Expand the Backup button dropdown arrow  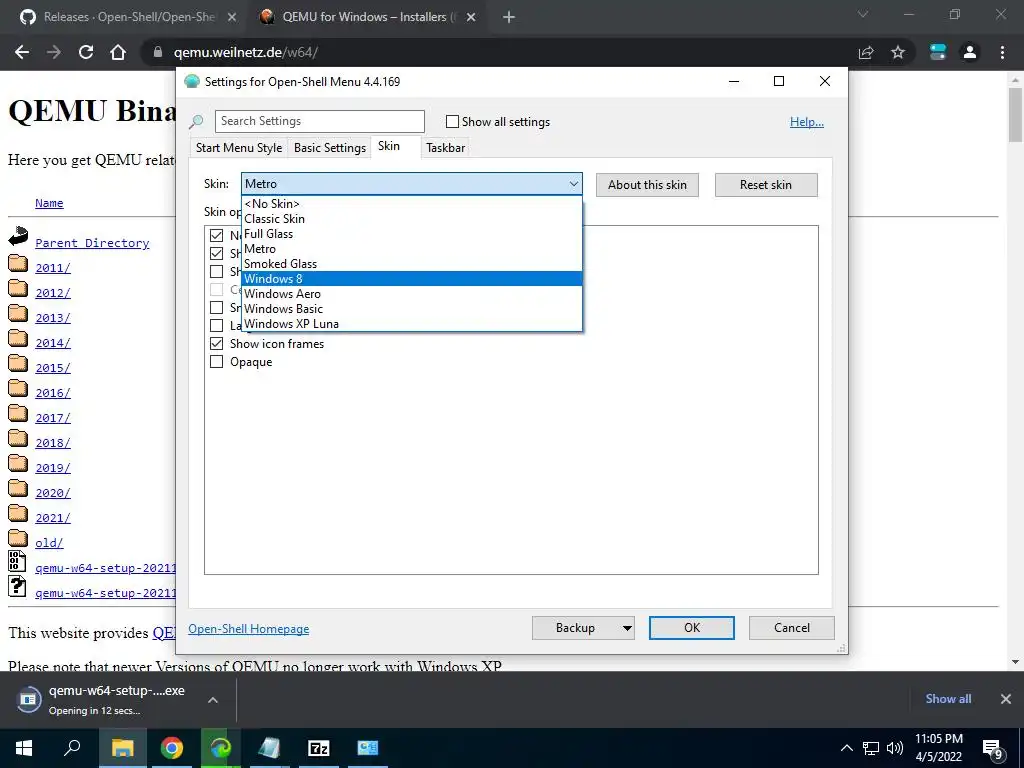tap(627, 628)
